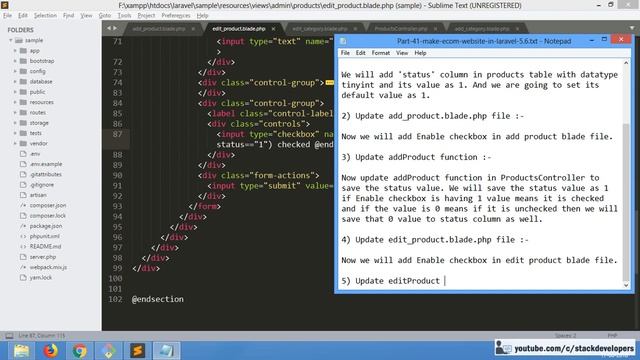
Task: Click @endsection text on line 102
Action: (x=158, y=299)
